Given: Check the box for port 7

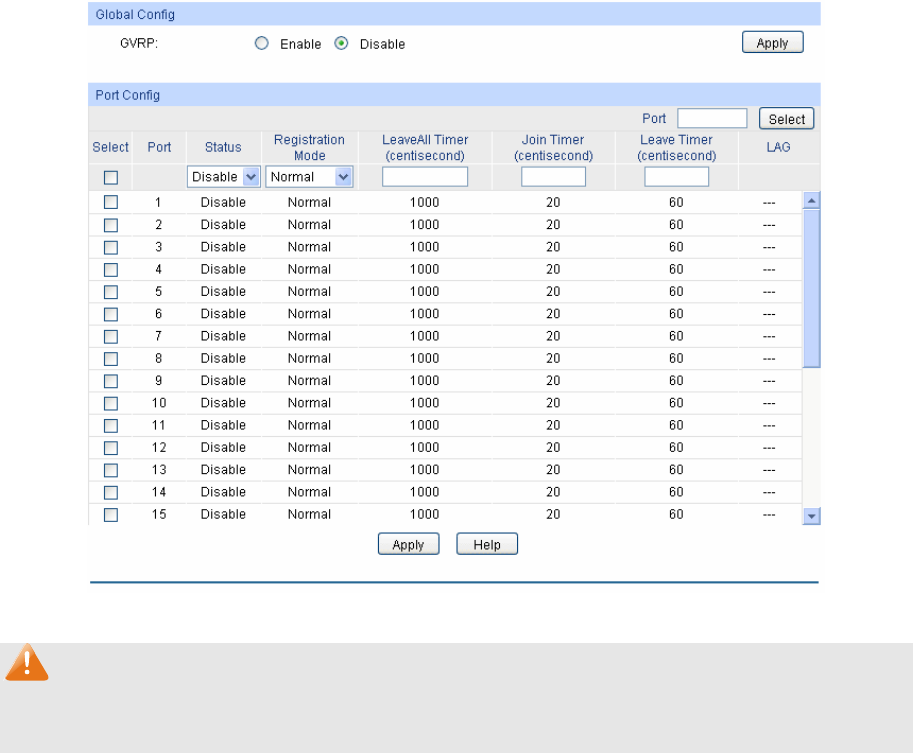Looking at the screenshot, I should pos(111,337).
